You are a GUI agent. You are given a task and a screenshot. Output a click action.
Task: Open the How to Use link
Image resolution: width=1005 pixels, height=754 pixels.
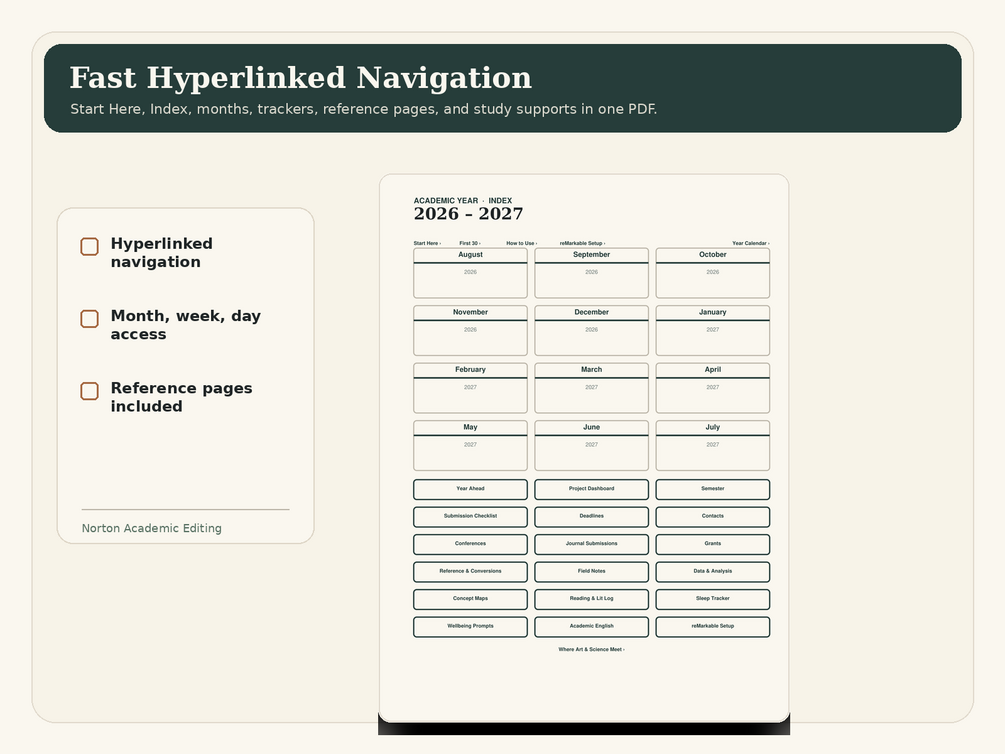click(522, 243)
